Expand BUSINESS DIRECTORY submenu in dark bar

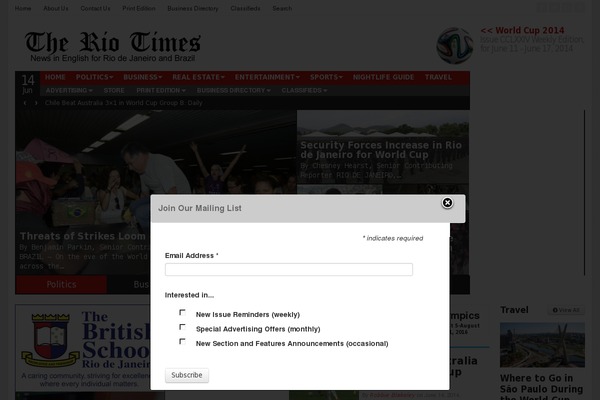point(233,91)
